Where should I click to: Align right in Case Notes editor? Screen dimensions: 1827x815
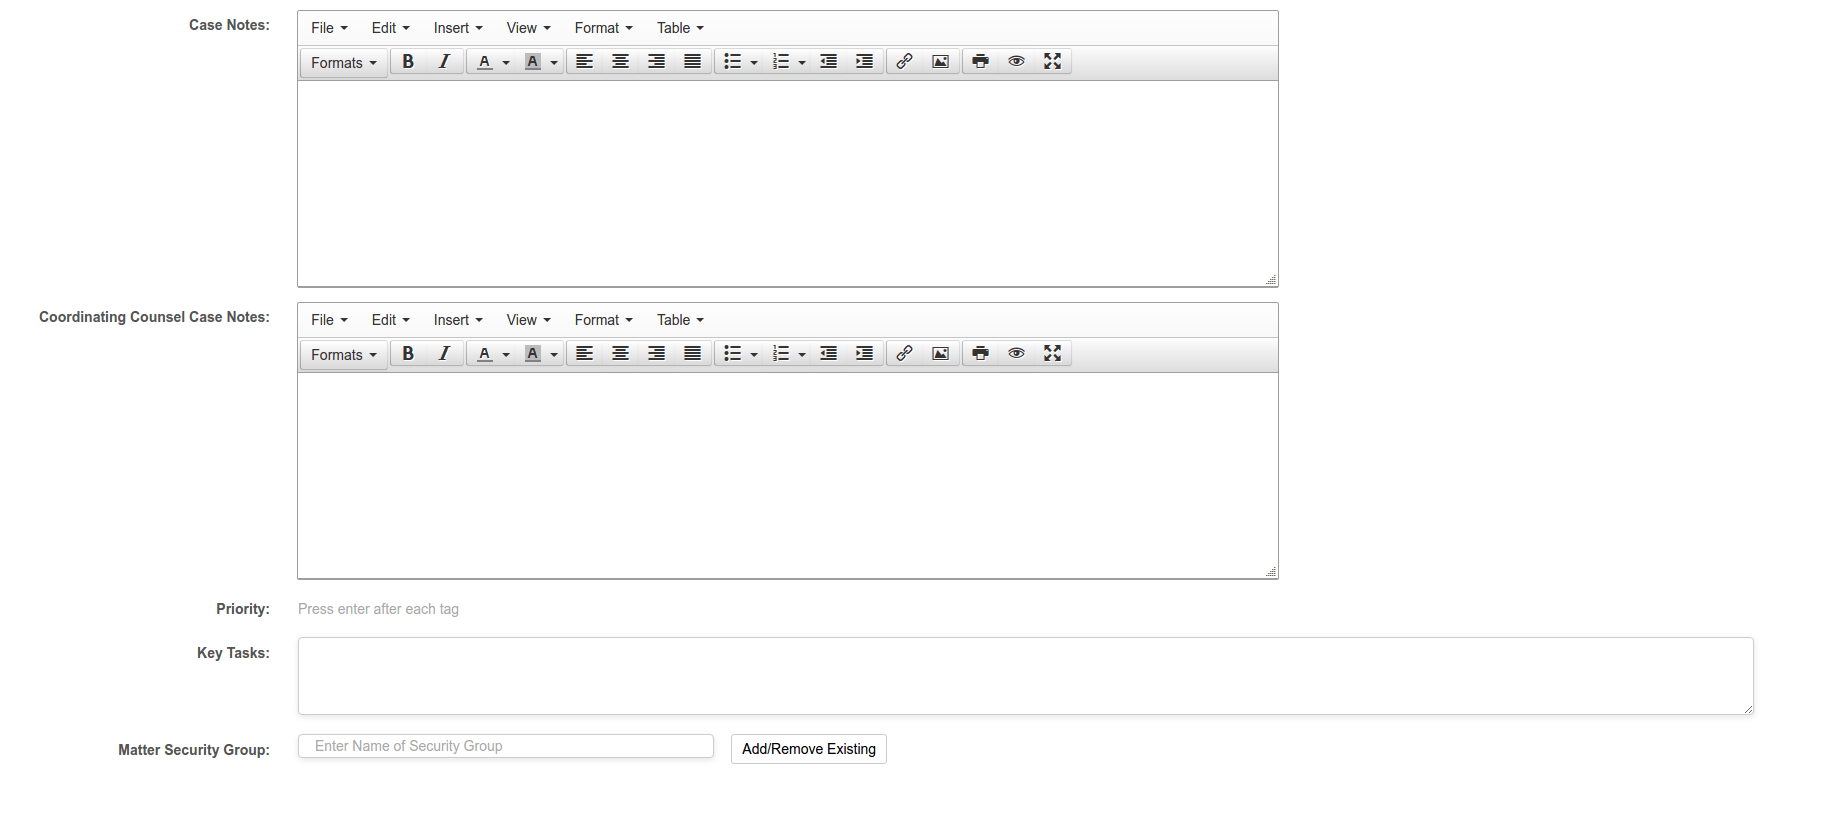coord(657,62)
